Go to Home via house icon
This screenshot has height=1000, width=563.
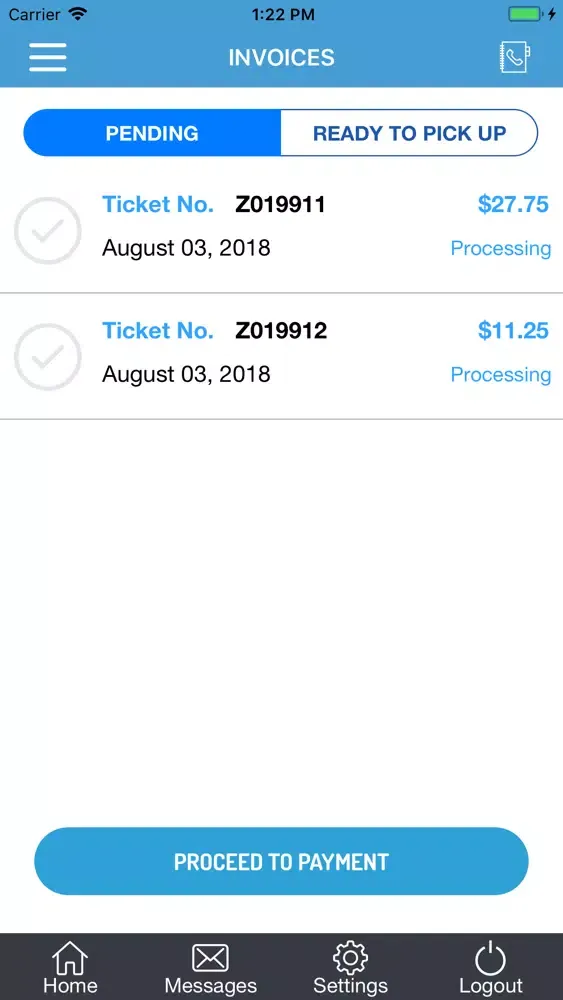pyautogui.click(x=70, y=959)
